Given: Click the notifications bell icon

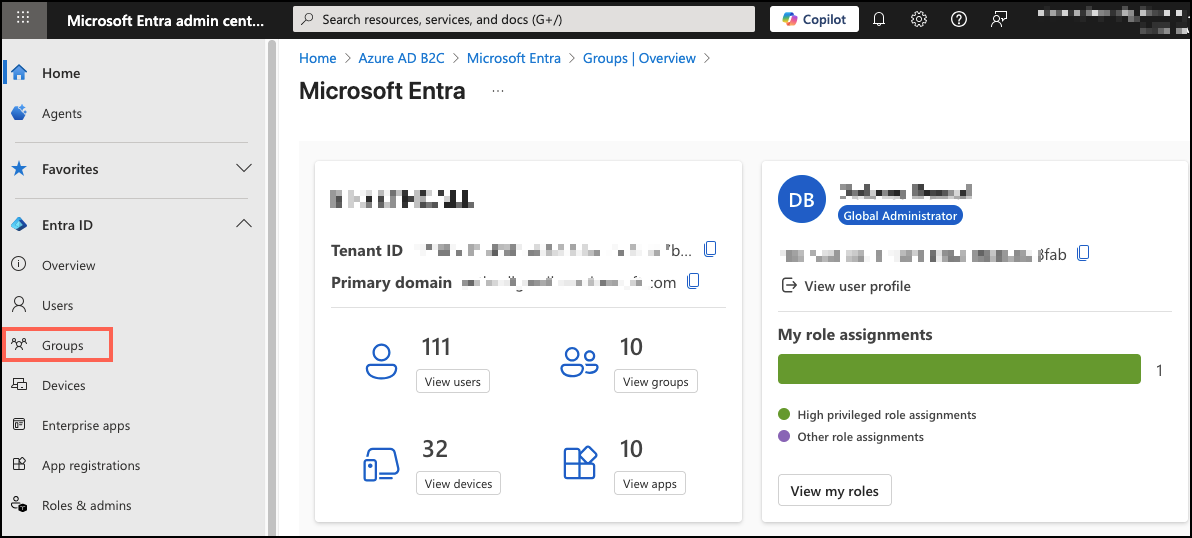Looking at the screenshot, I should pos(879,19).
